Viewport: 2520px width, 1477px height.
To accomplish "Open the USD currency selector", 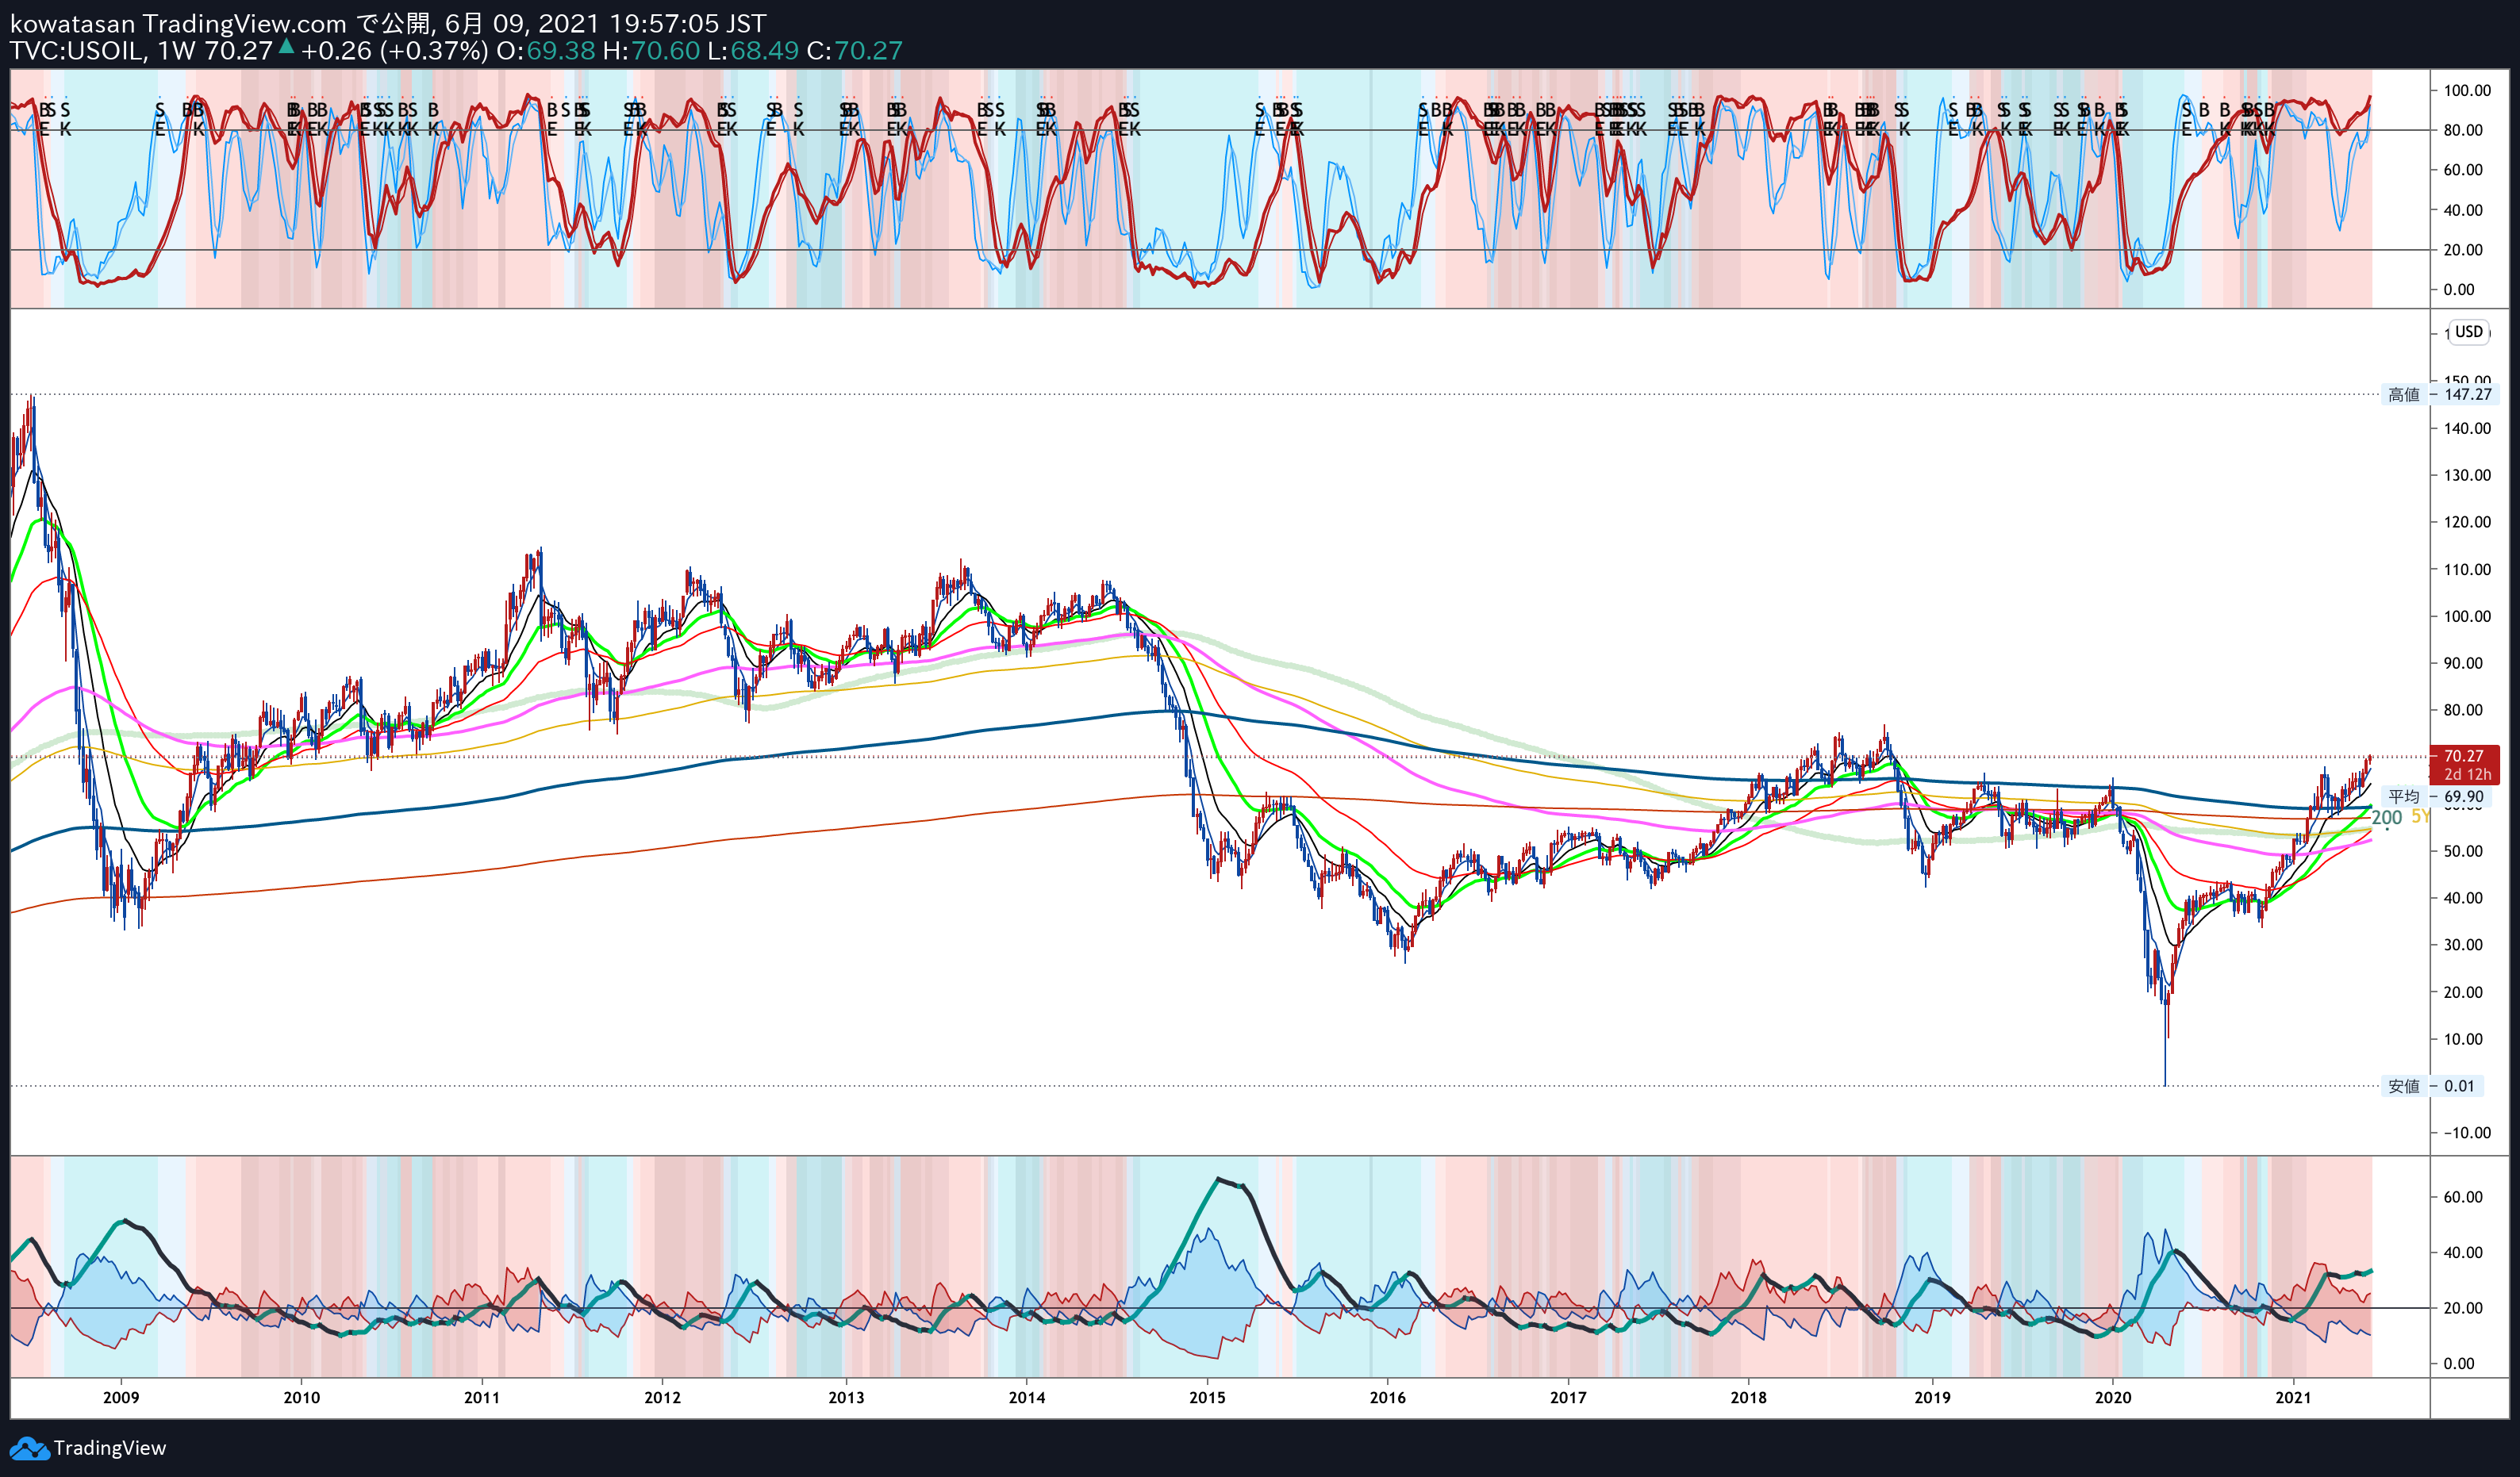I will 2469,332.
